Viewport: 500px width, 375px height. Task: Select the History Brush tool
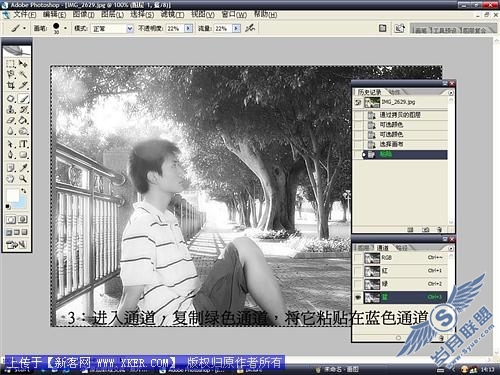[23, 109]
